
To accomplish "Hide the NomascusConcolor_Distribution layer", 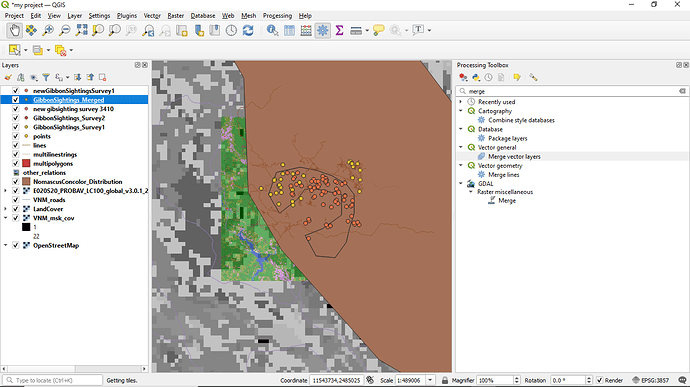I will coord(15,181).
